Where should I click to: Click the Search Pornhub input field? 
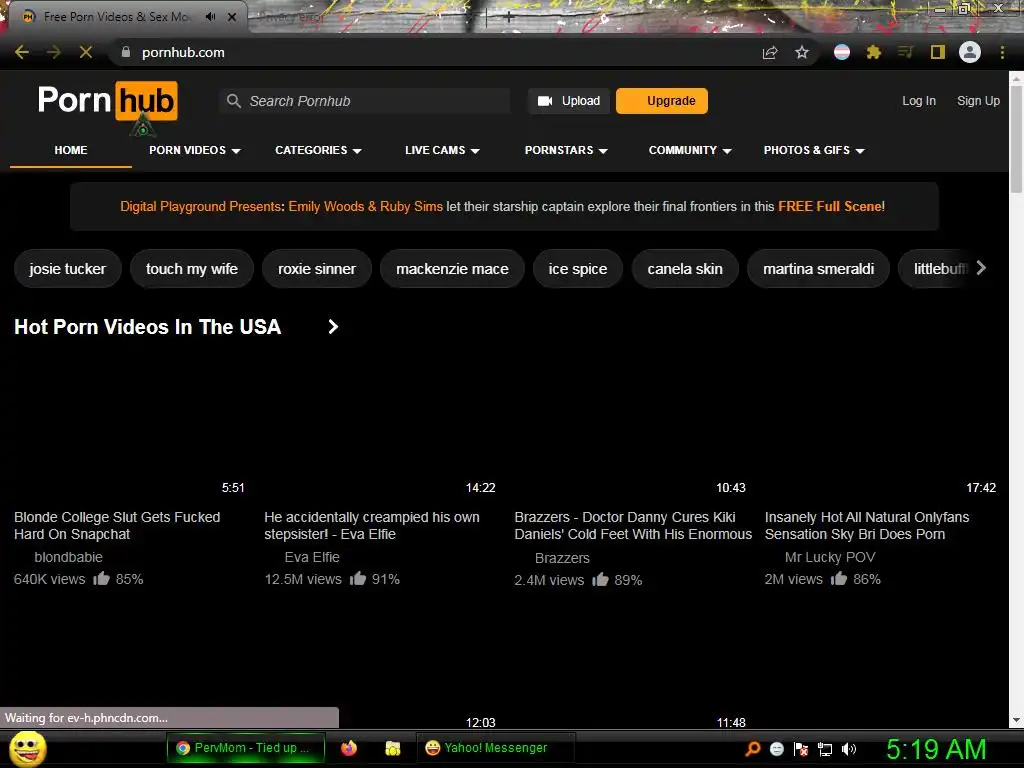(x=364, y=101)
